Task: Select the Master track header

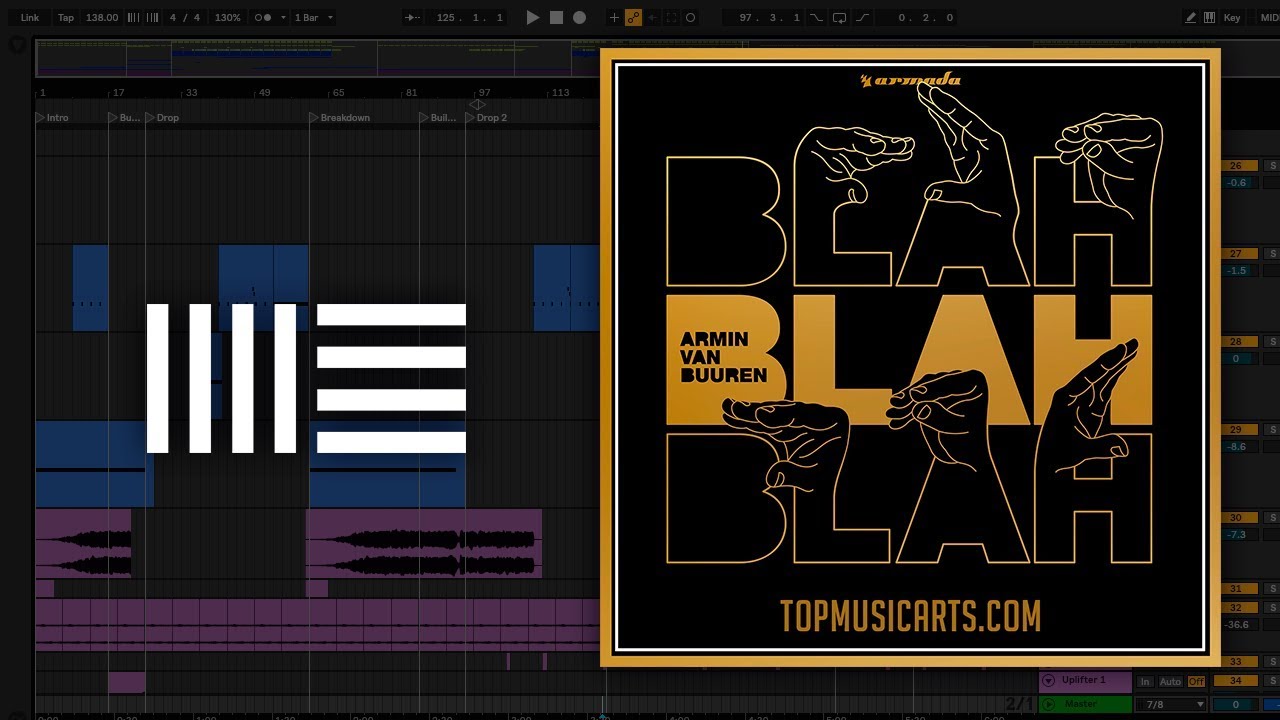Action: coord(1085,704)
